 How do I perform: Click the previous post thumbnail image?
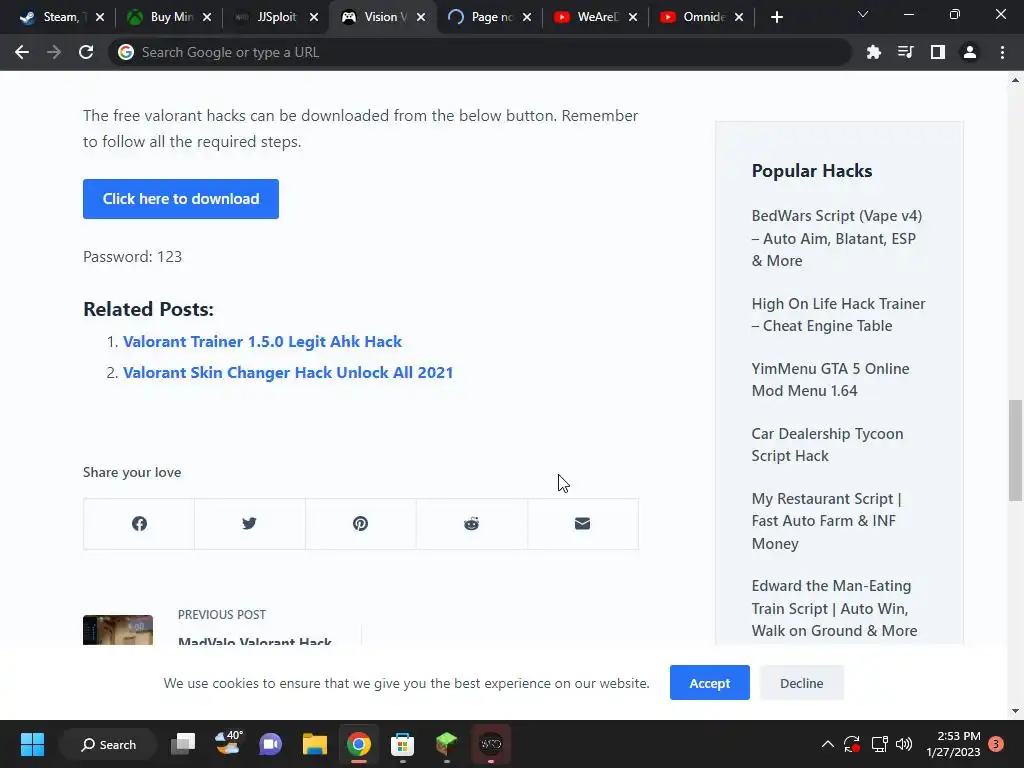coord(118,630)
